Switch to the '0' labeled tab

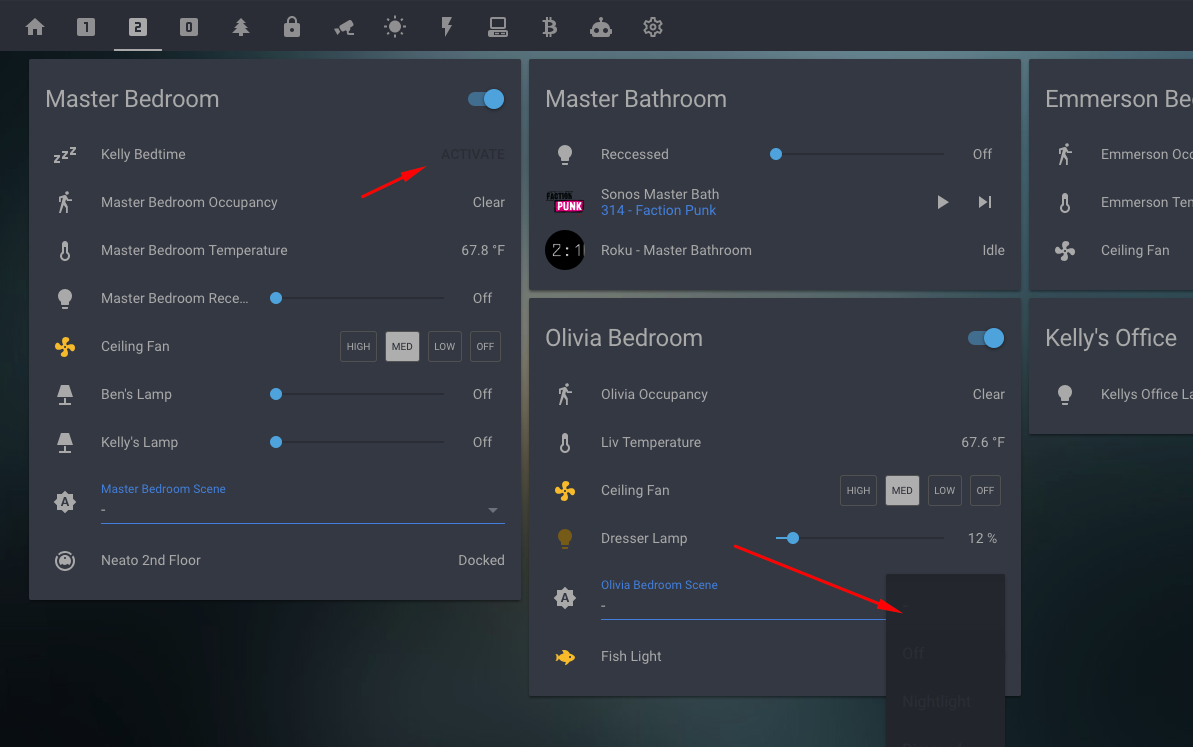coord(189,27)
